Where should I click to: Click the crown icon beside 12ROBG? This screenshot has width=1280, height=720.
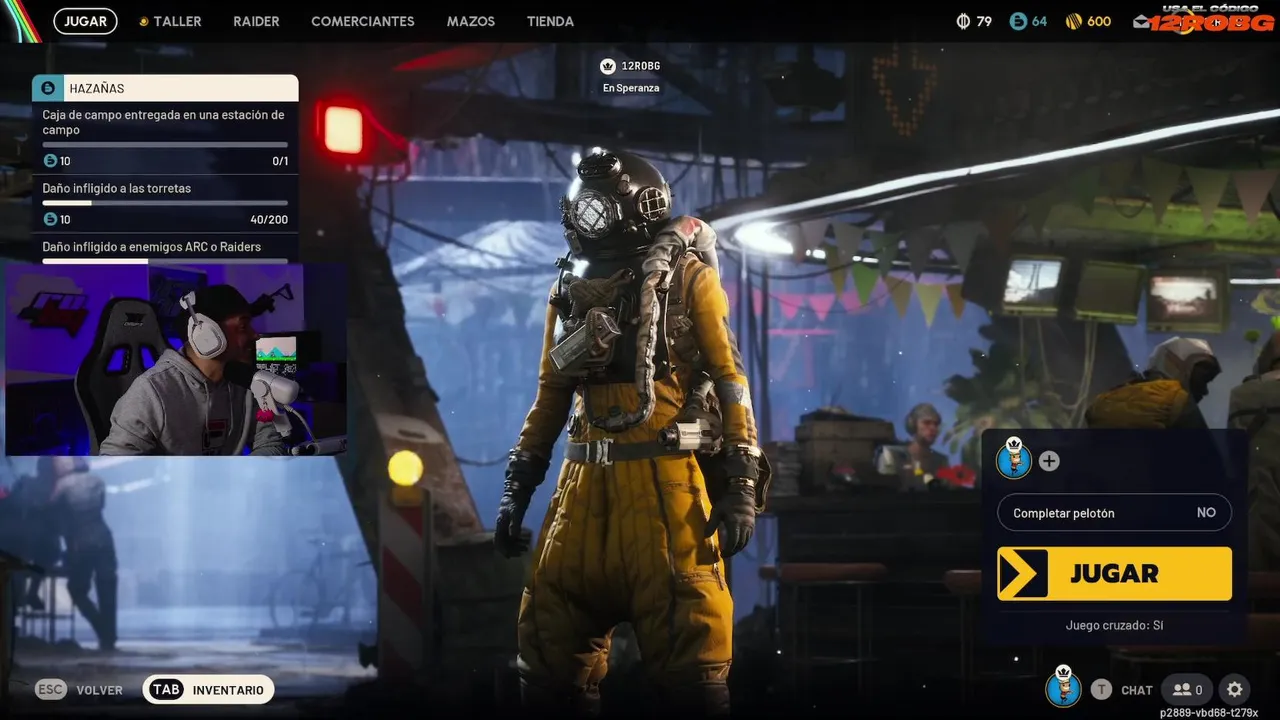pos(607,66)
